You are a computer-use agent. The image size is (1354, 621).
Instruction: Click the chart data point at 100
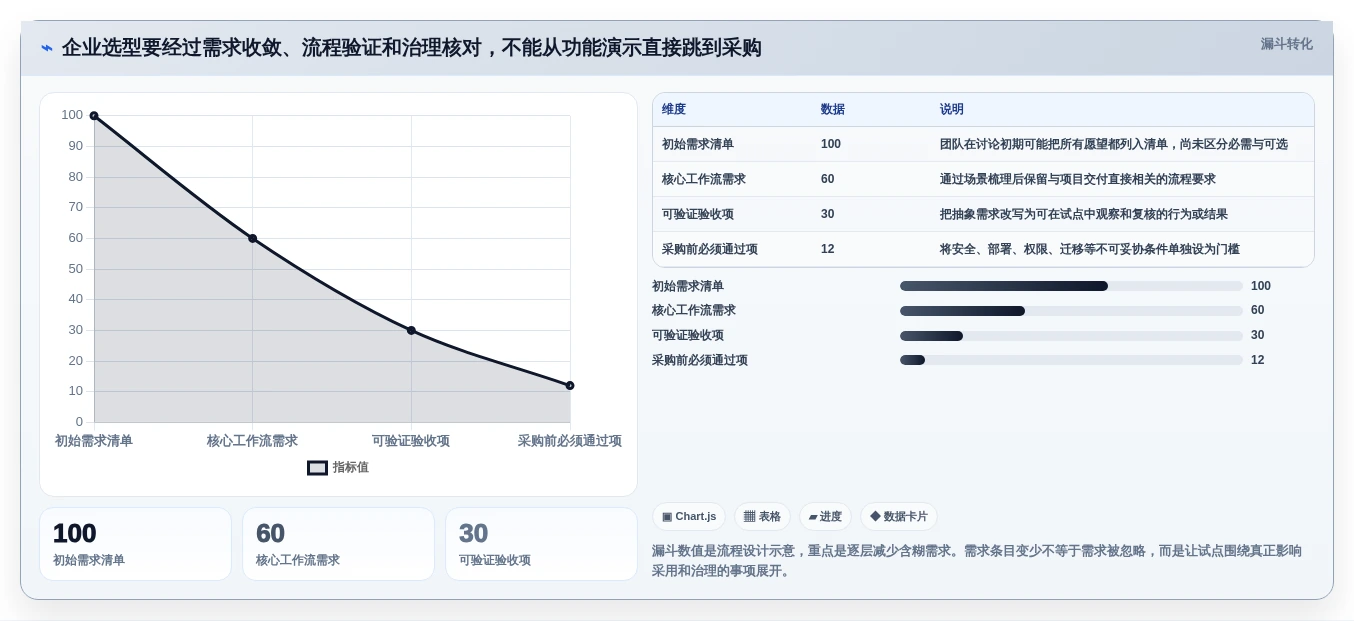click(x=94, y=116)
